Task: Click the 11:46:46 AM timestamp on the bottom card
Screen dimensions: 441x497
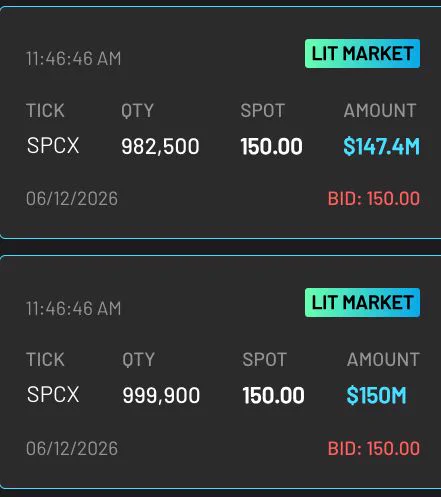Action: [x=73, y=308]
